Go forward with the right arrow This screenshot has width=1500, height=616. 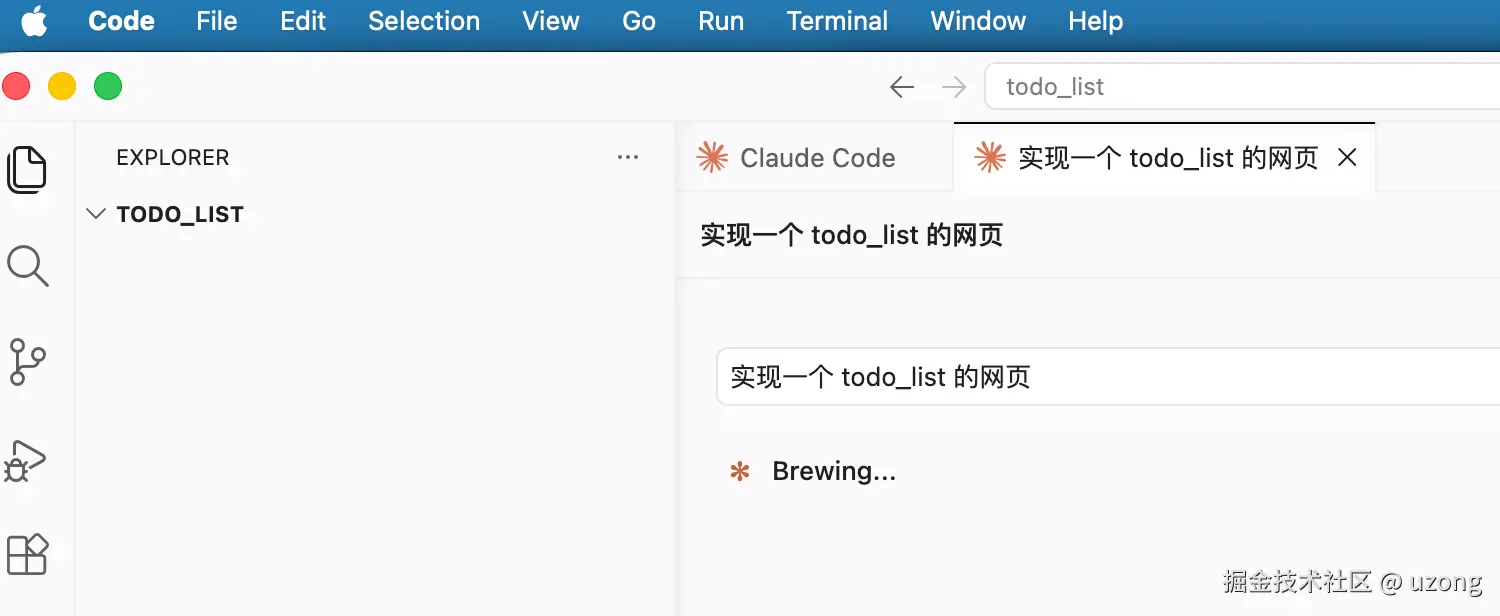coord(954,87)
